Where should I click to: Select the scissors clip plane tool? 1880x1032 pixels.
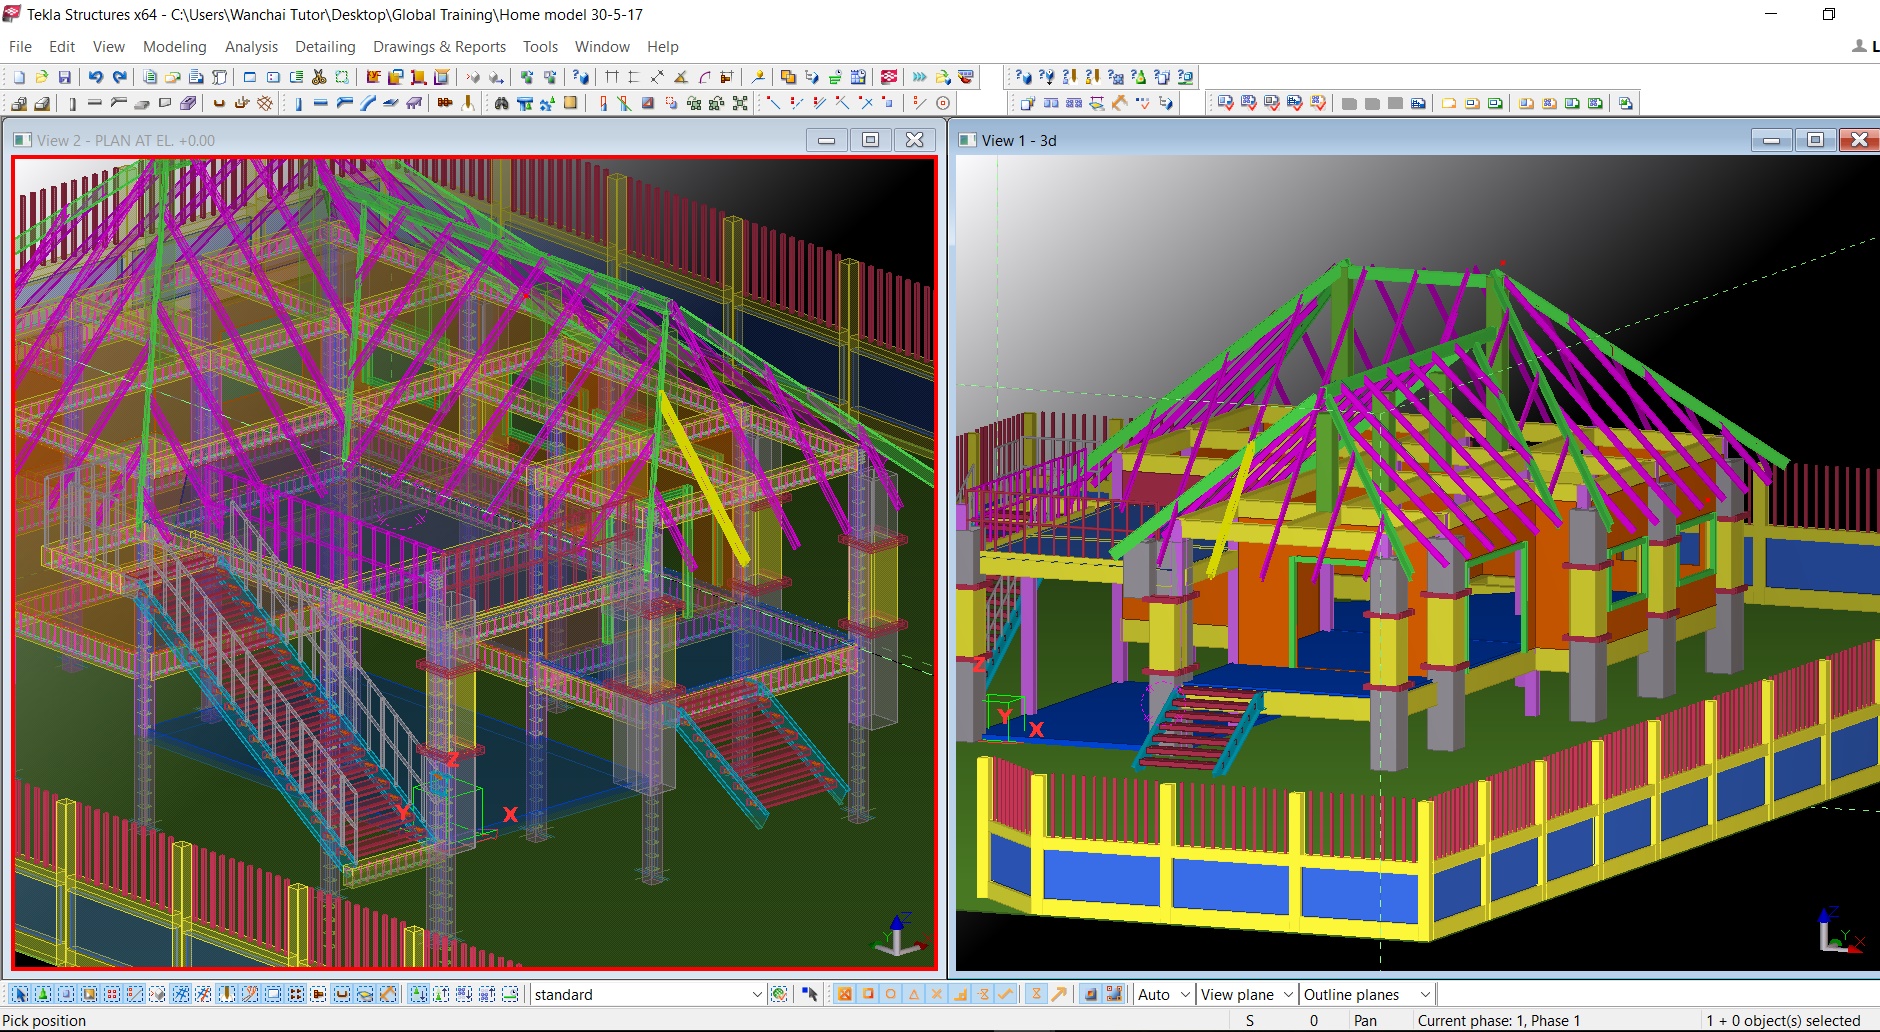click(x=319, y=77)
